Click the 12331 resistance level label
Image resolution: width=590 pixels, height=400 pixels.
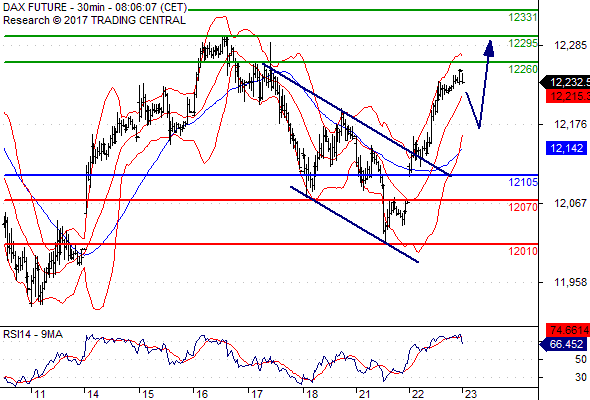(522, 17)
